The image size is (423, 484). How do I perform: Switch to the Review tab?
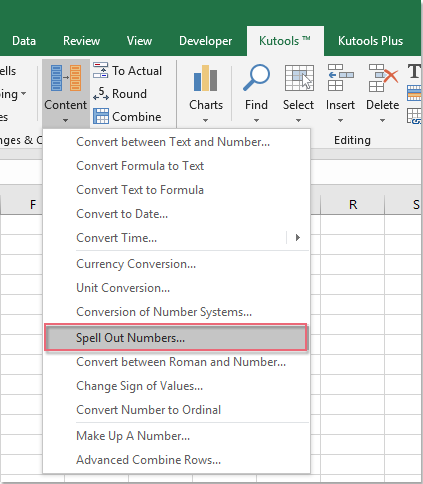(x=81, y=41)
